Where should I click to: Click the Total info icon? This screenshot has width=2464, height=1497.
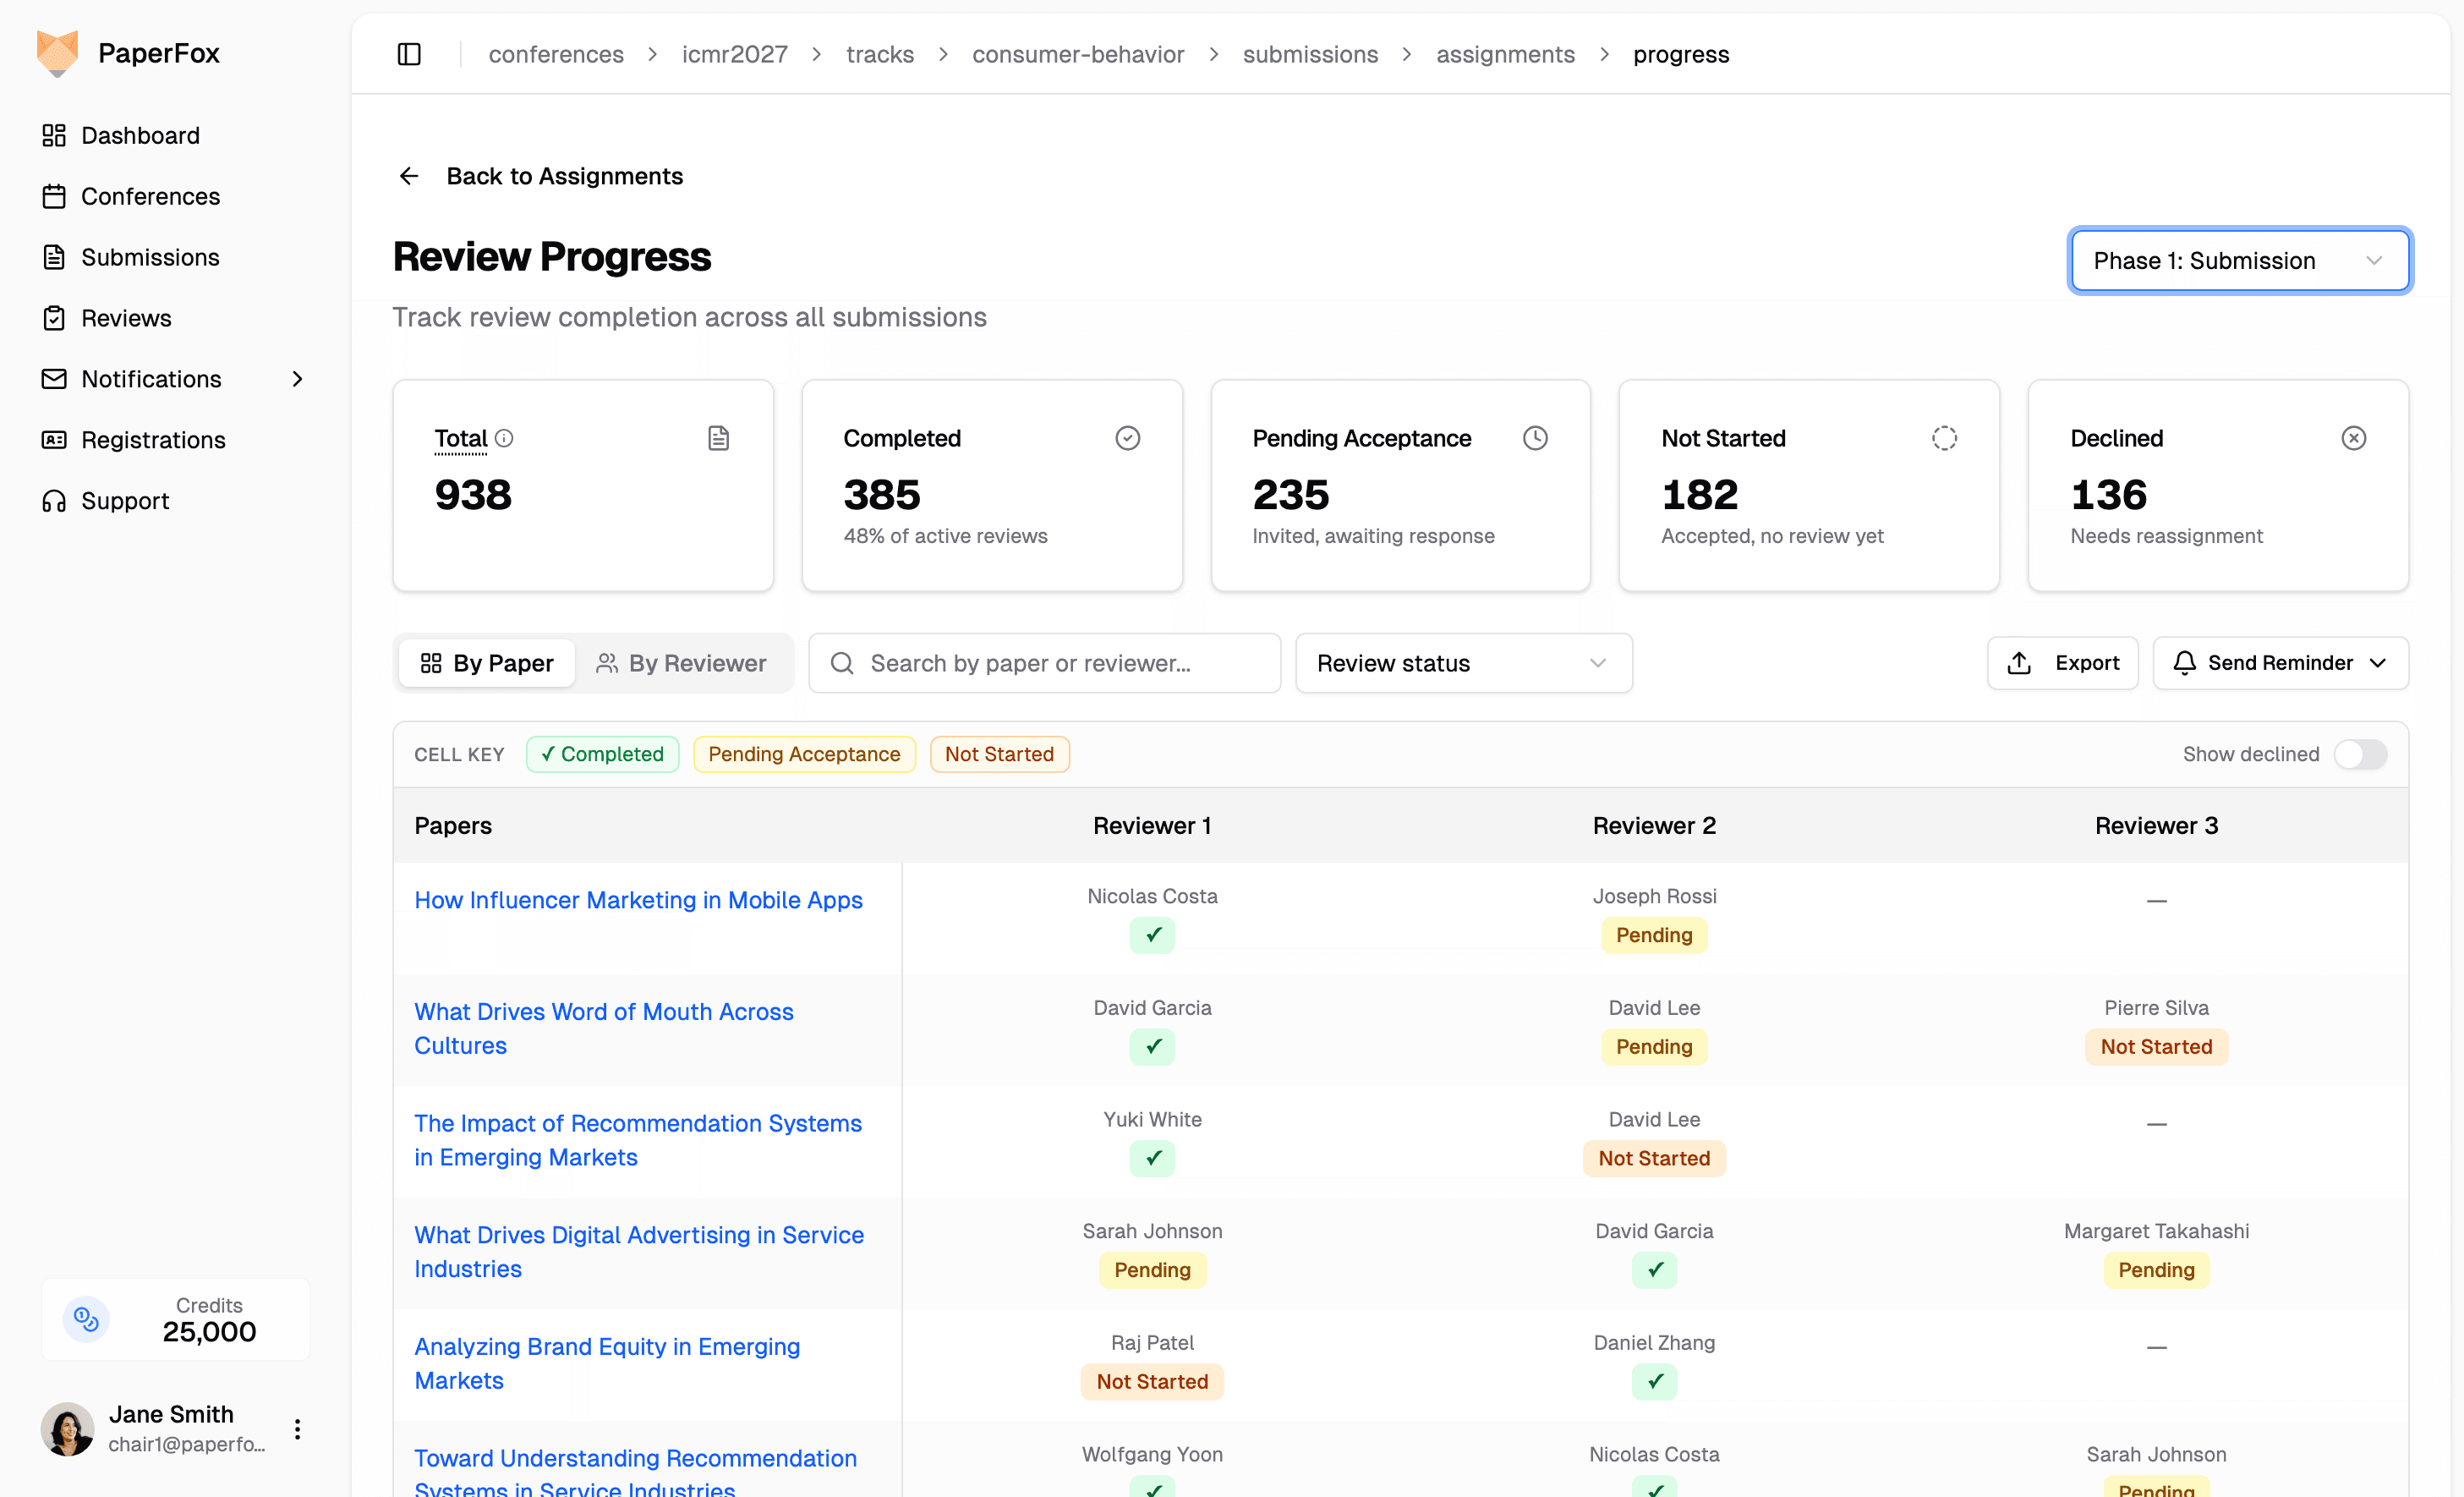coord(505,438)
